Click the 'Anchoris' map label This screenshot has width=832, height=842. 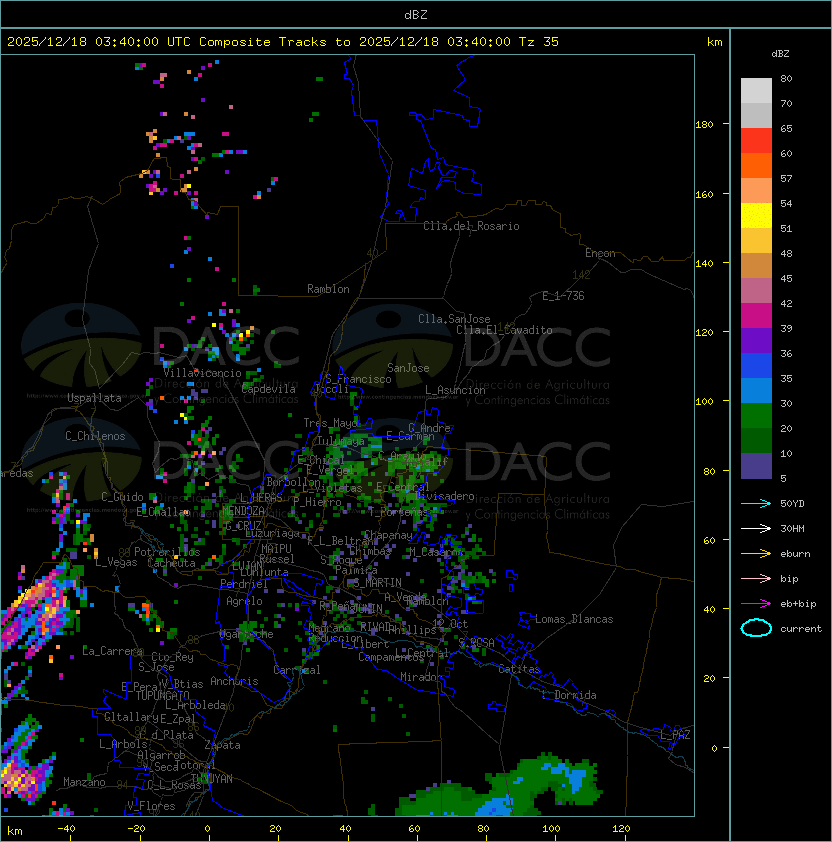(x=234, y=681)
